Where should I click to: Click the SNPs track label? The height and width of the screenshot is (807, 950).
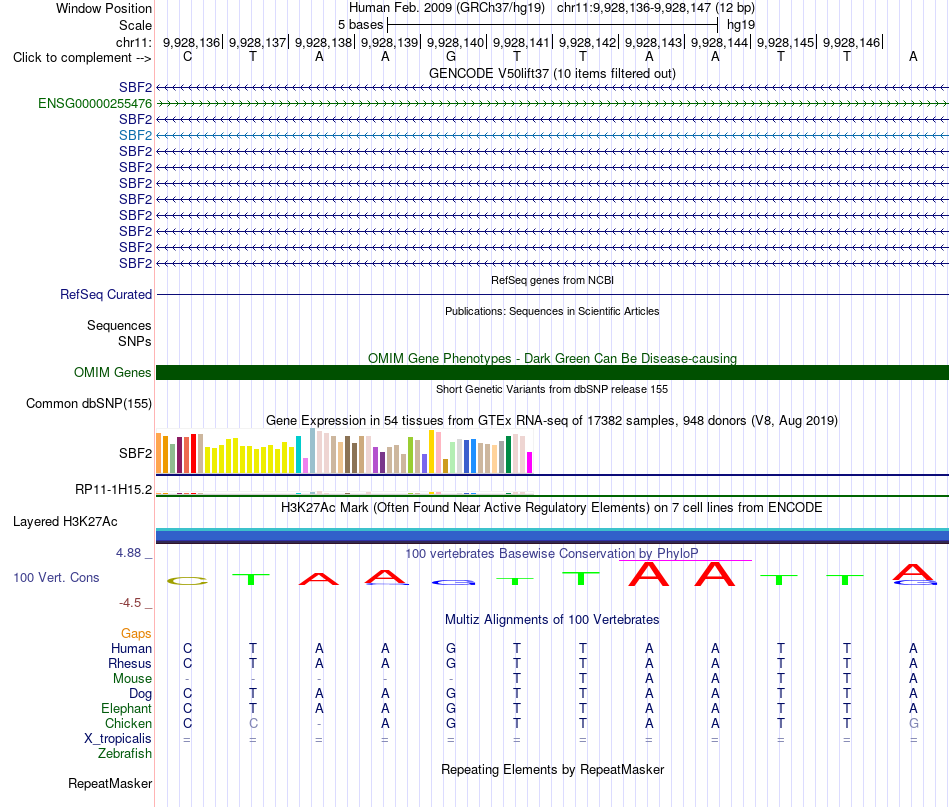(x=135, y=341)
